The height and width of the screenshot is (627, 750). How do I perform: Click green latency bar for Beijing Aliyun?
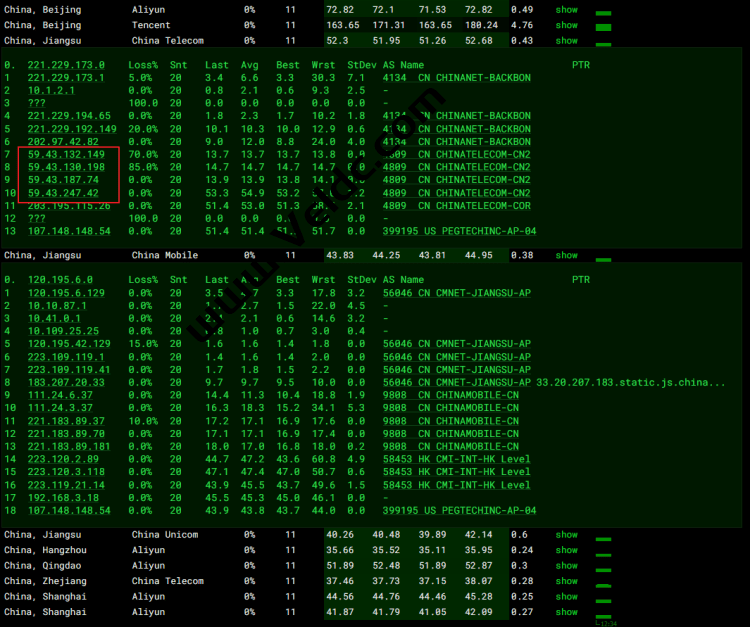click(603, 12)
